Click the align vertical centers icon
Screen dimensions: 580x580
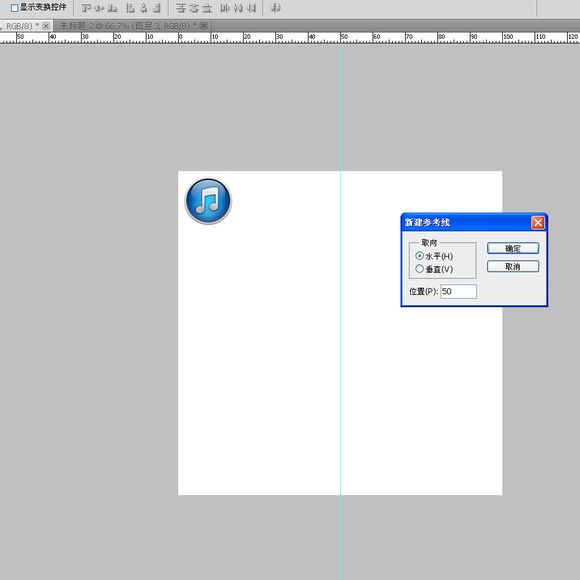99,8
